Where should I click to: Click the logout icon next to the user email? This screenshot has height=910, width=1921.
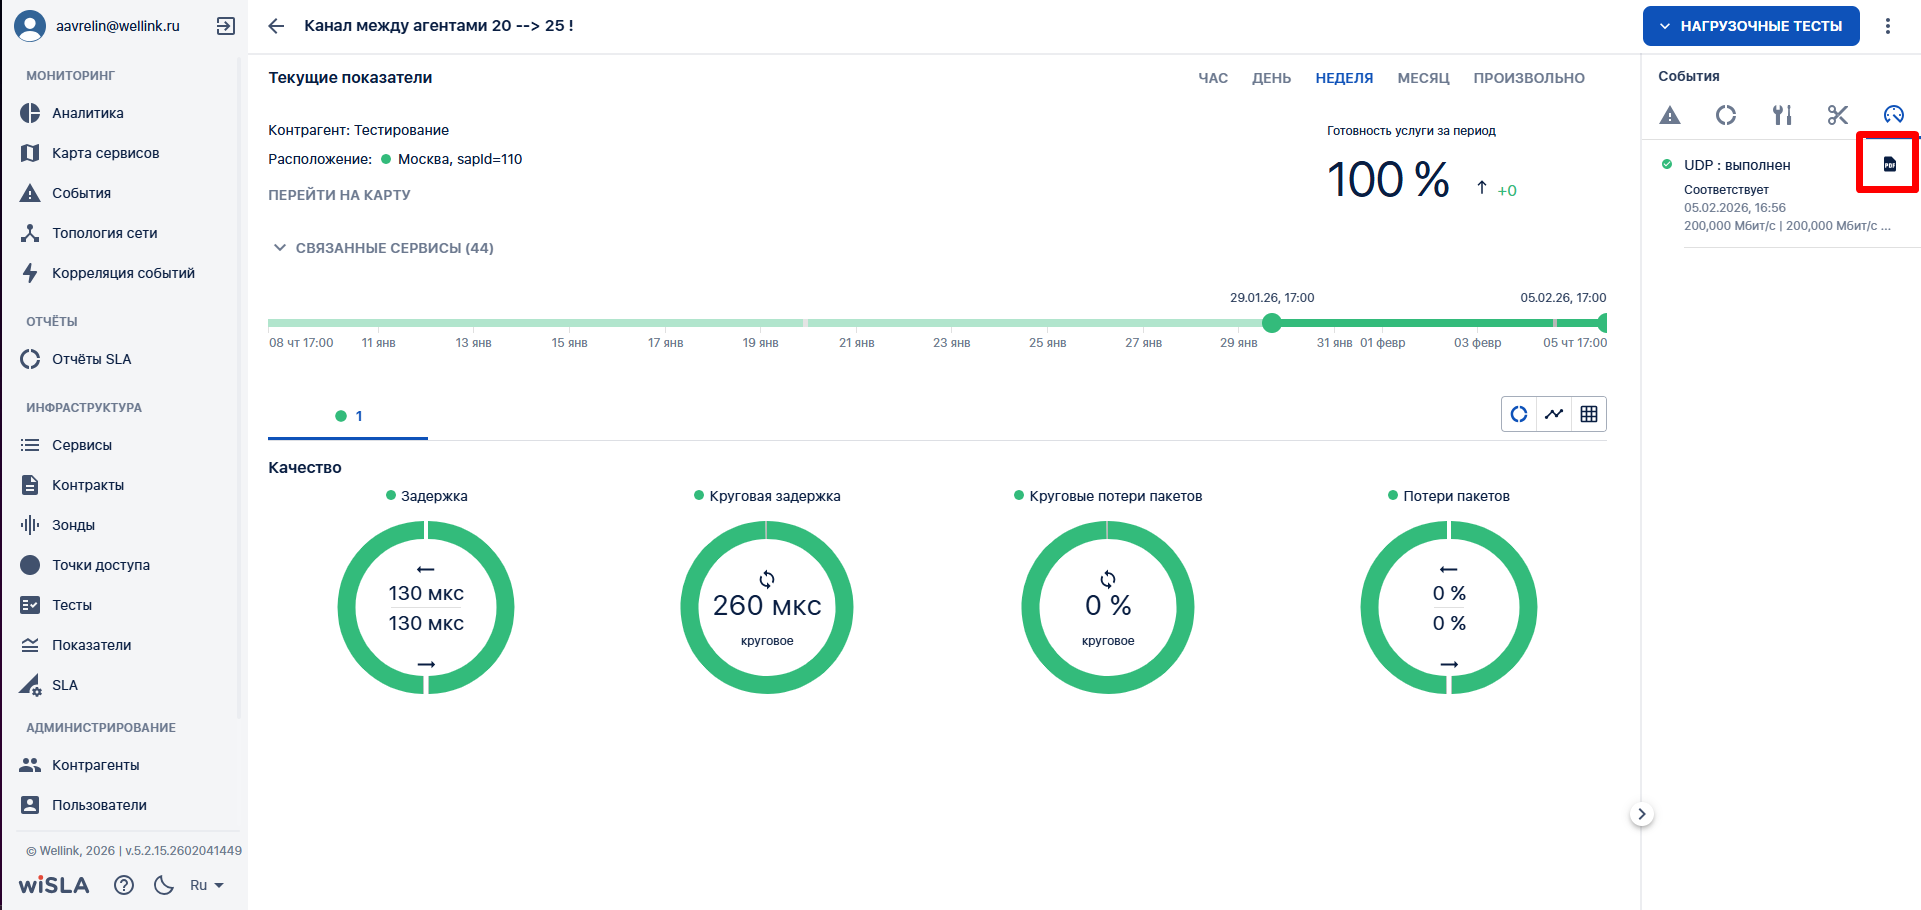click(226, 26)
